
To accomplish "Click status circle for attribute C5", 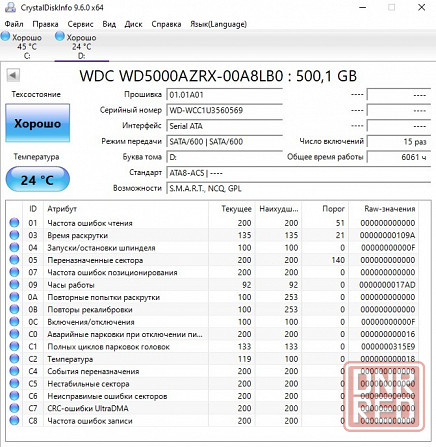I will 14,383.
